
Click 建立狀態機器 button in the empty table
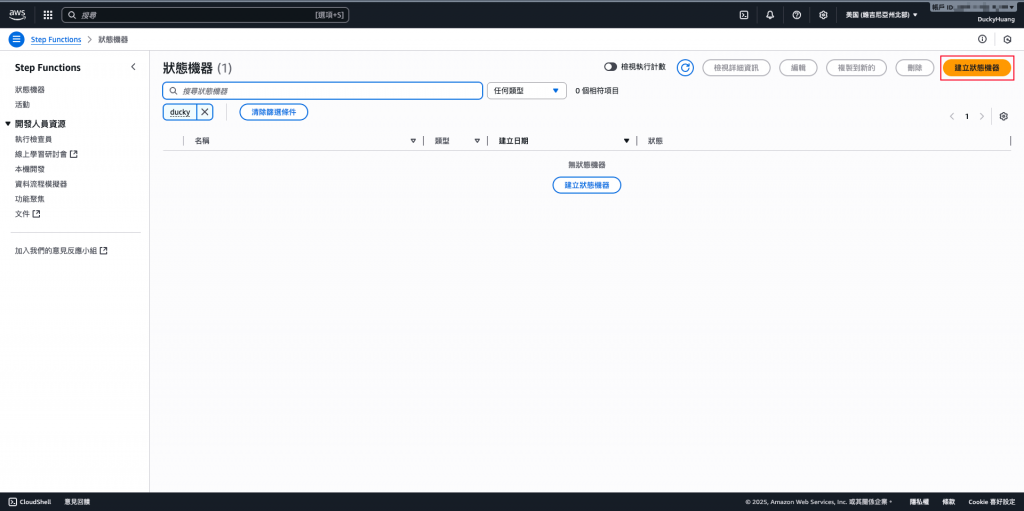586,185
